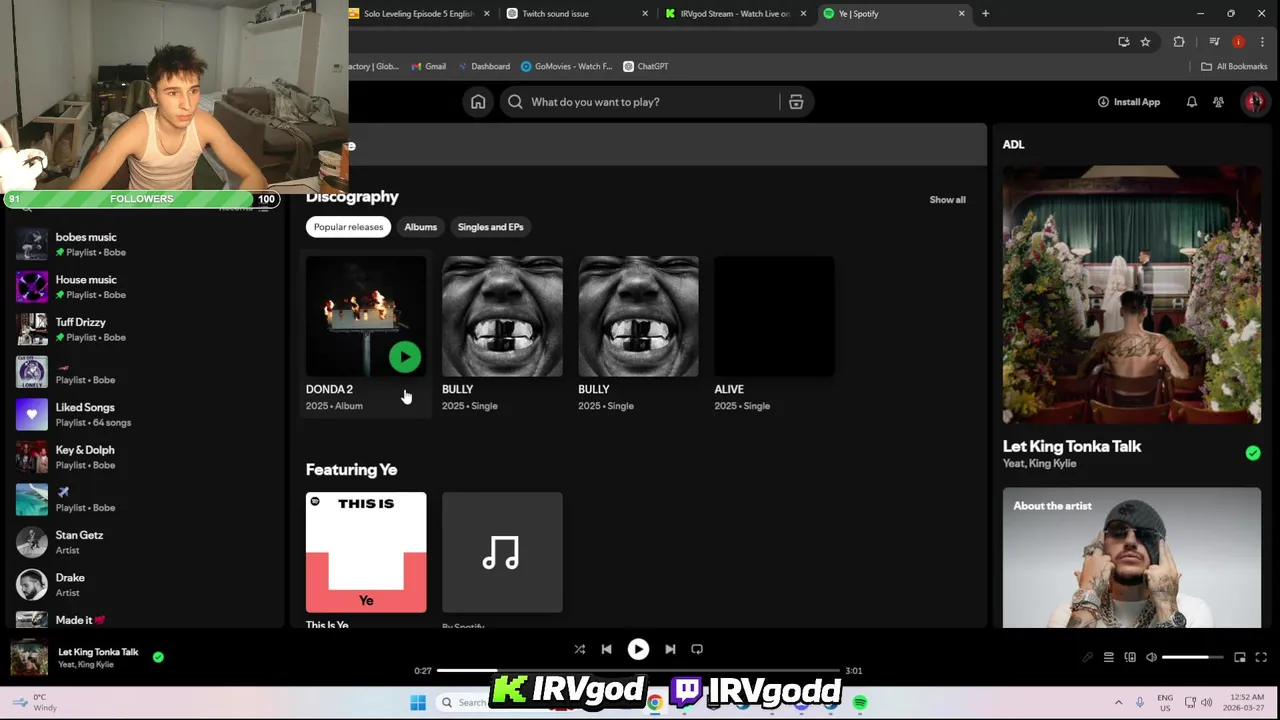The width and height of the screenshot is (1280, 720).
Task: Open the lyrics microphone icon
Action: click(1087, 657)
